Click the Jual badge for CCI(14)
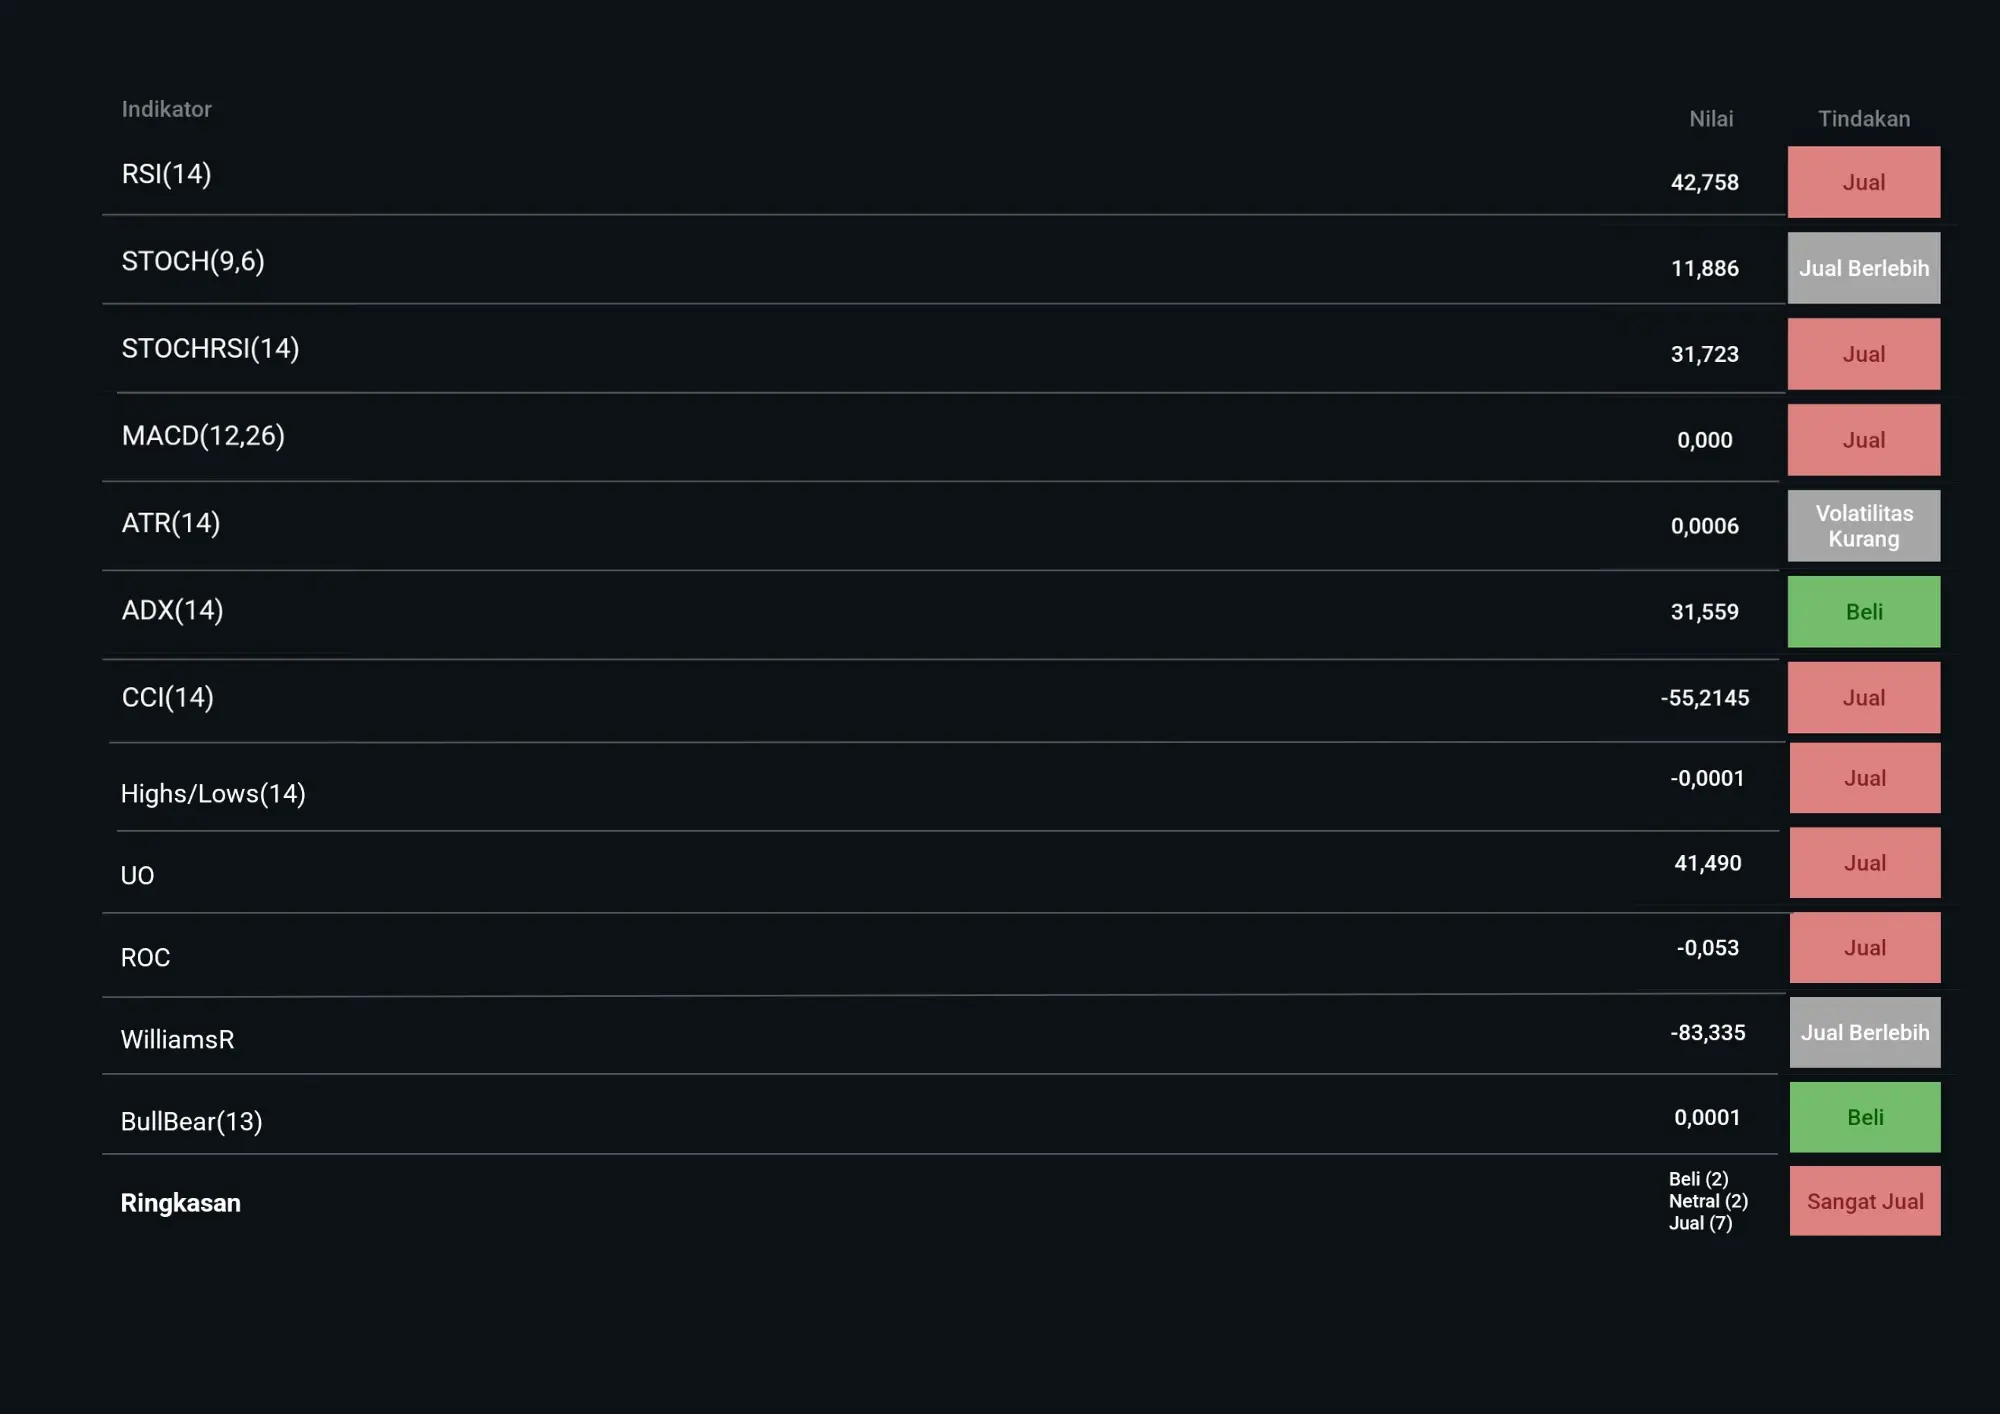The width and height of the screenshot is (2000, 1414). point(1864,698)
